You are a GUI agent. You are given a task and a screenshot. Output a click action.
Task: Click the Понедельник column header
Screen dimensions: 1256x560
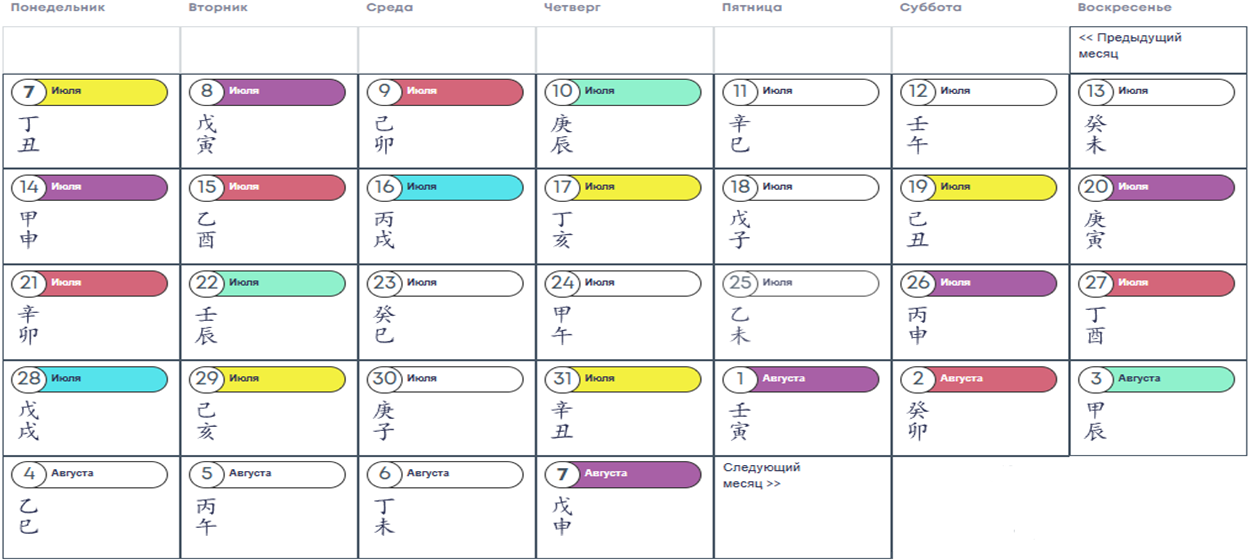[57, 7]
